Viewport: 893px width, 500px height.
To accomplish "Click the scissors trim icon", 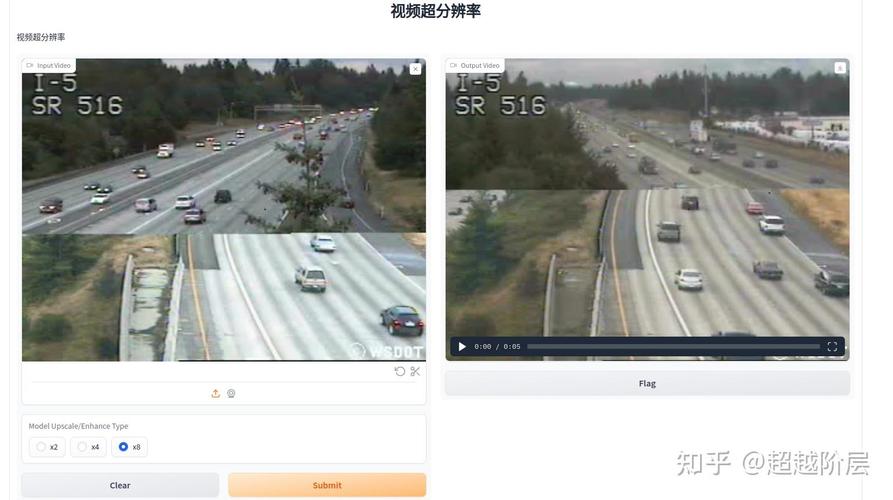I will tap(415, 371).
